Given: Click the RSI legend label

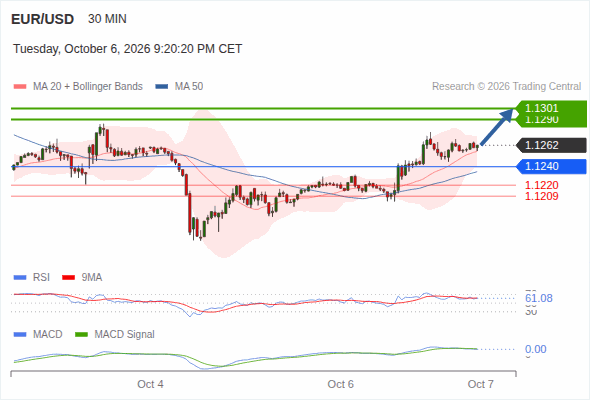Looking at the screenshot, I should point(41,278).
